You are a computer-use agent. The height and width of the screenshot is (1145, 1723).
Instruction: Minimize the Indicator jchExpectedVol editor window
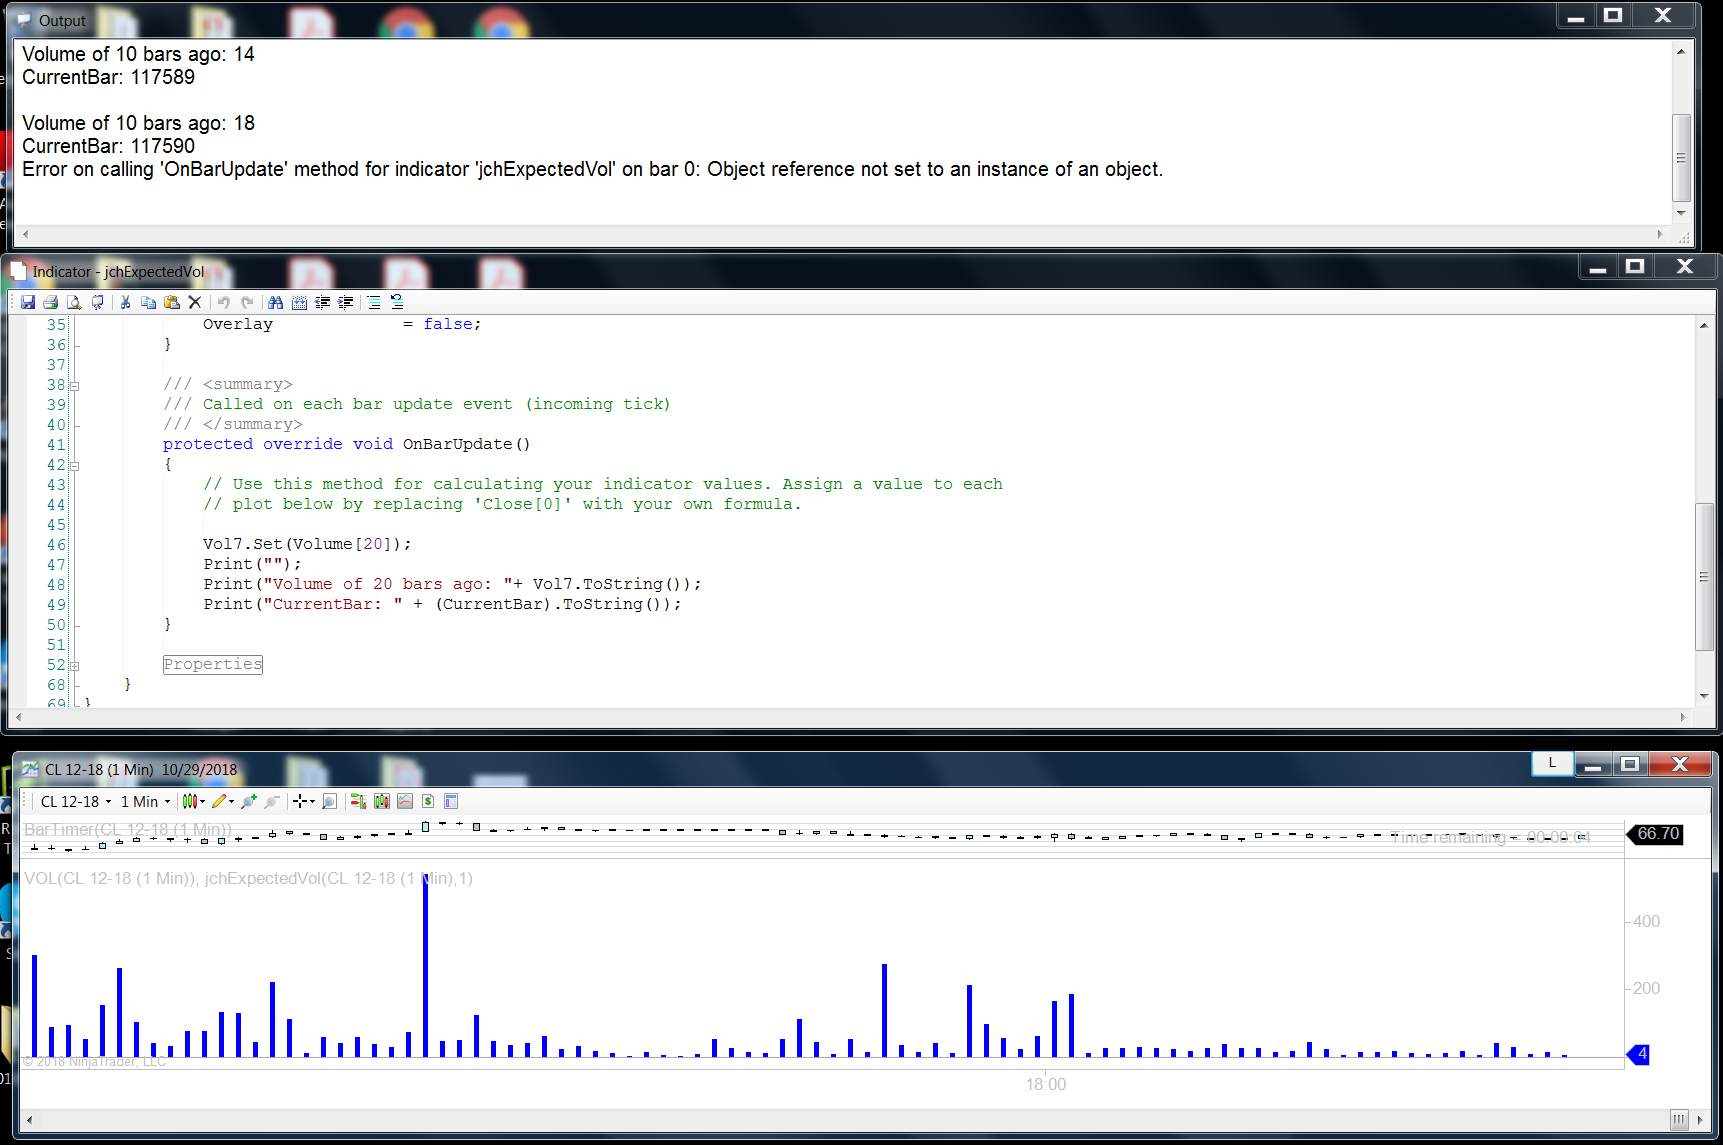coord(1598,266)
